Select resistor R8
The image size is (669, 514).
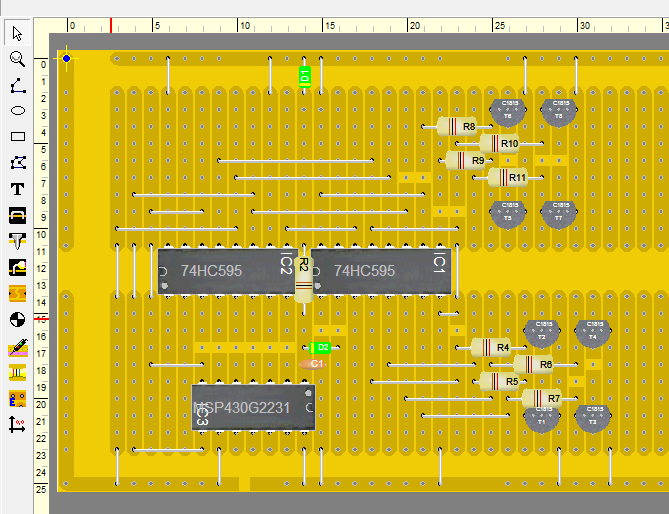coord(457,126)
